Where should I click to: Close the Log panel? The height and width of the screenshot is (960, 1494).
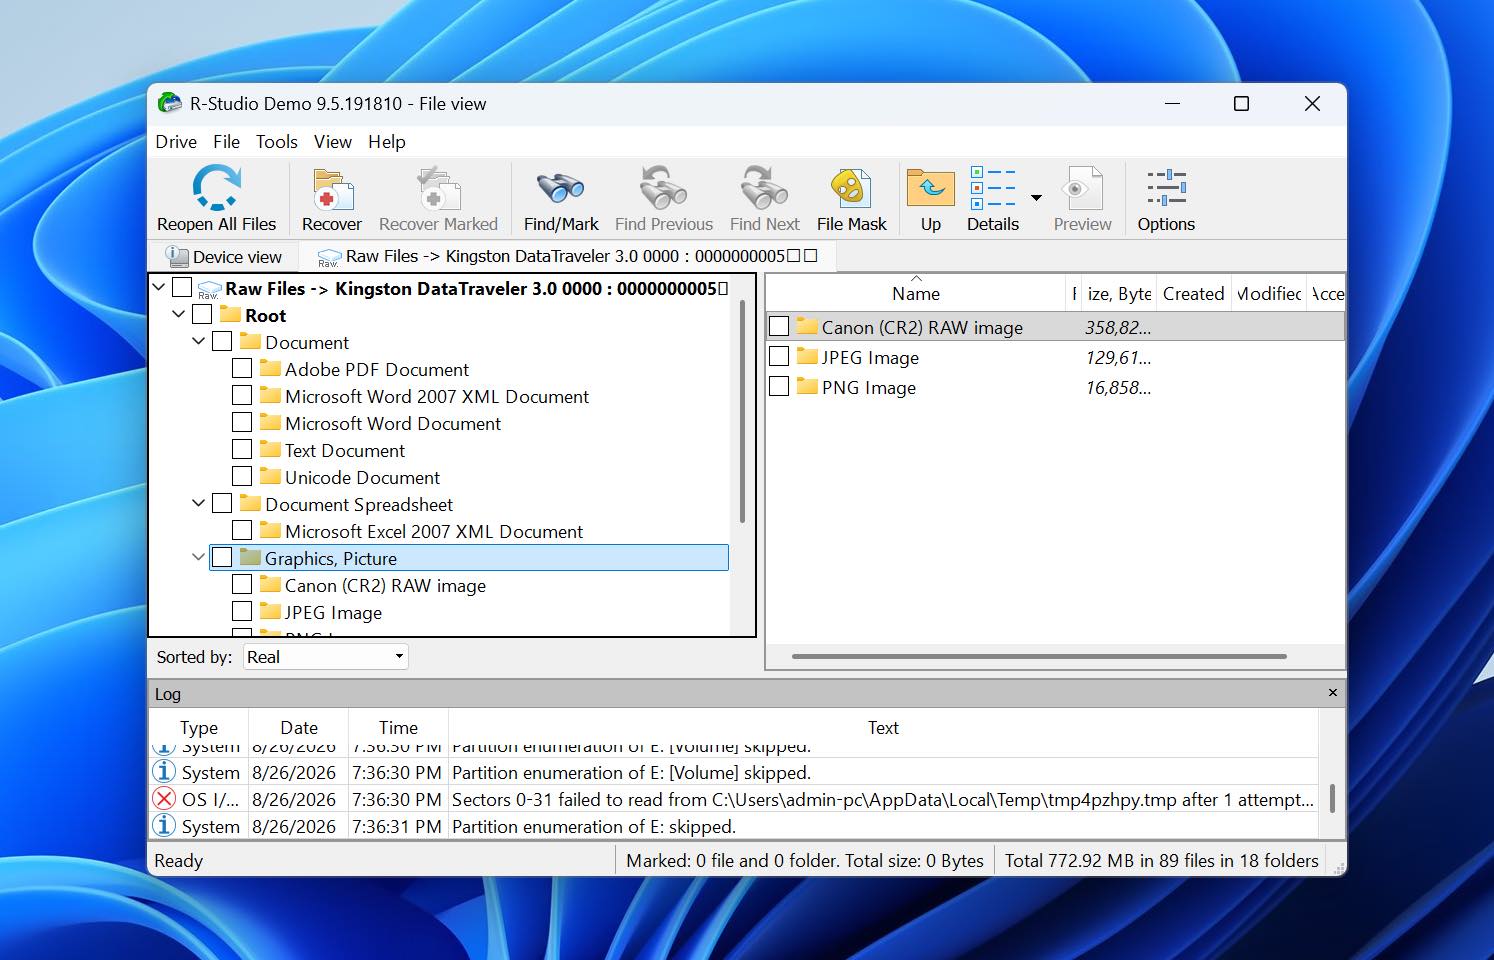tap(1332, 693)
